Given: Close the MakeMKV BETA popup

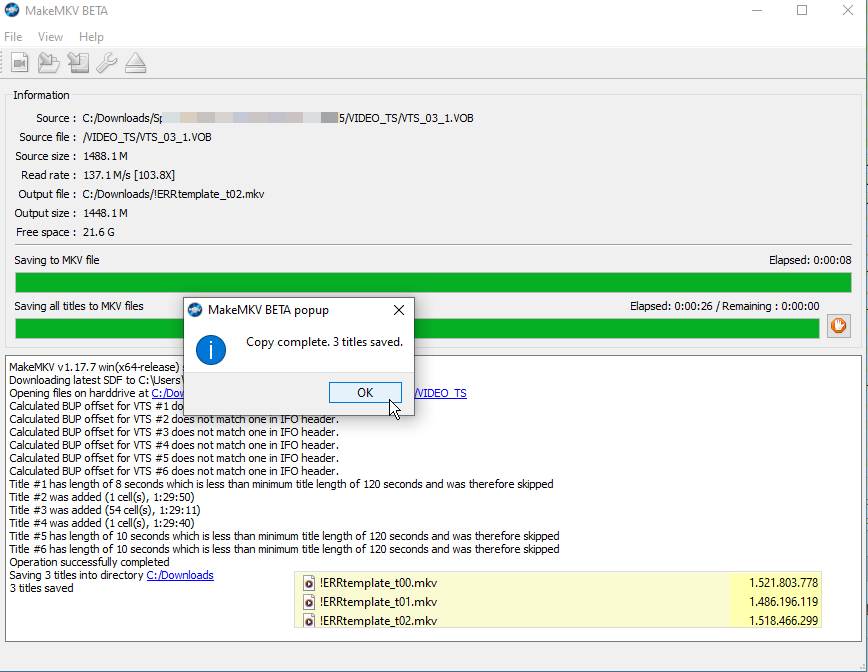Looking at the screenshot, I should tap(399, 310).
